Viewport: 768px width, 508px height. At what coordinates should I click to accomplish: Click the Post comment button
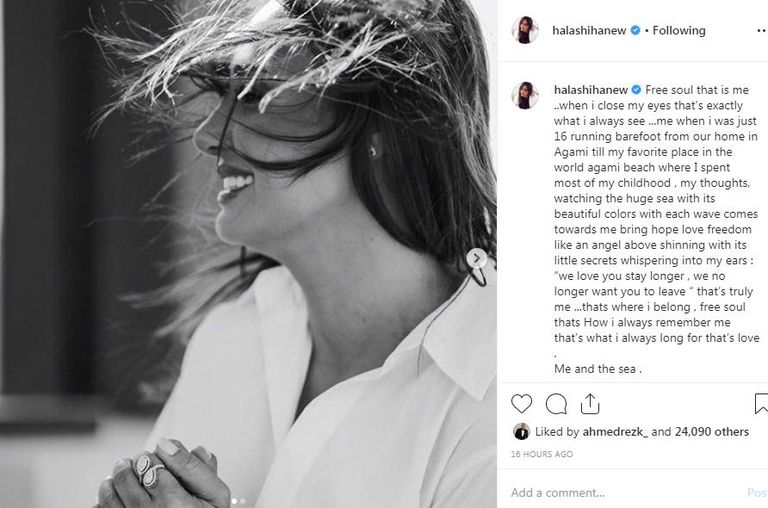click(x=758, y=492)
